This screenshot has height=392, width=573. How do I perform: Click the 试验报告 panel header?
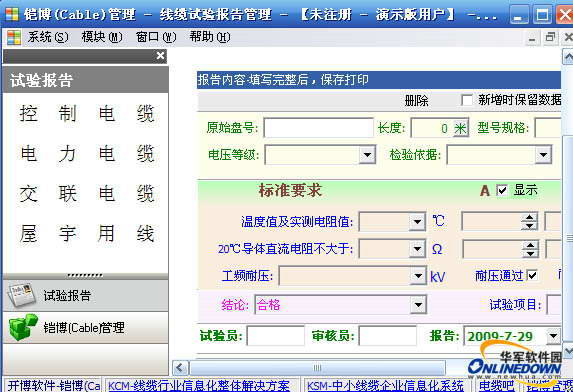86,80
